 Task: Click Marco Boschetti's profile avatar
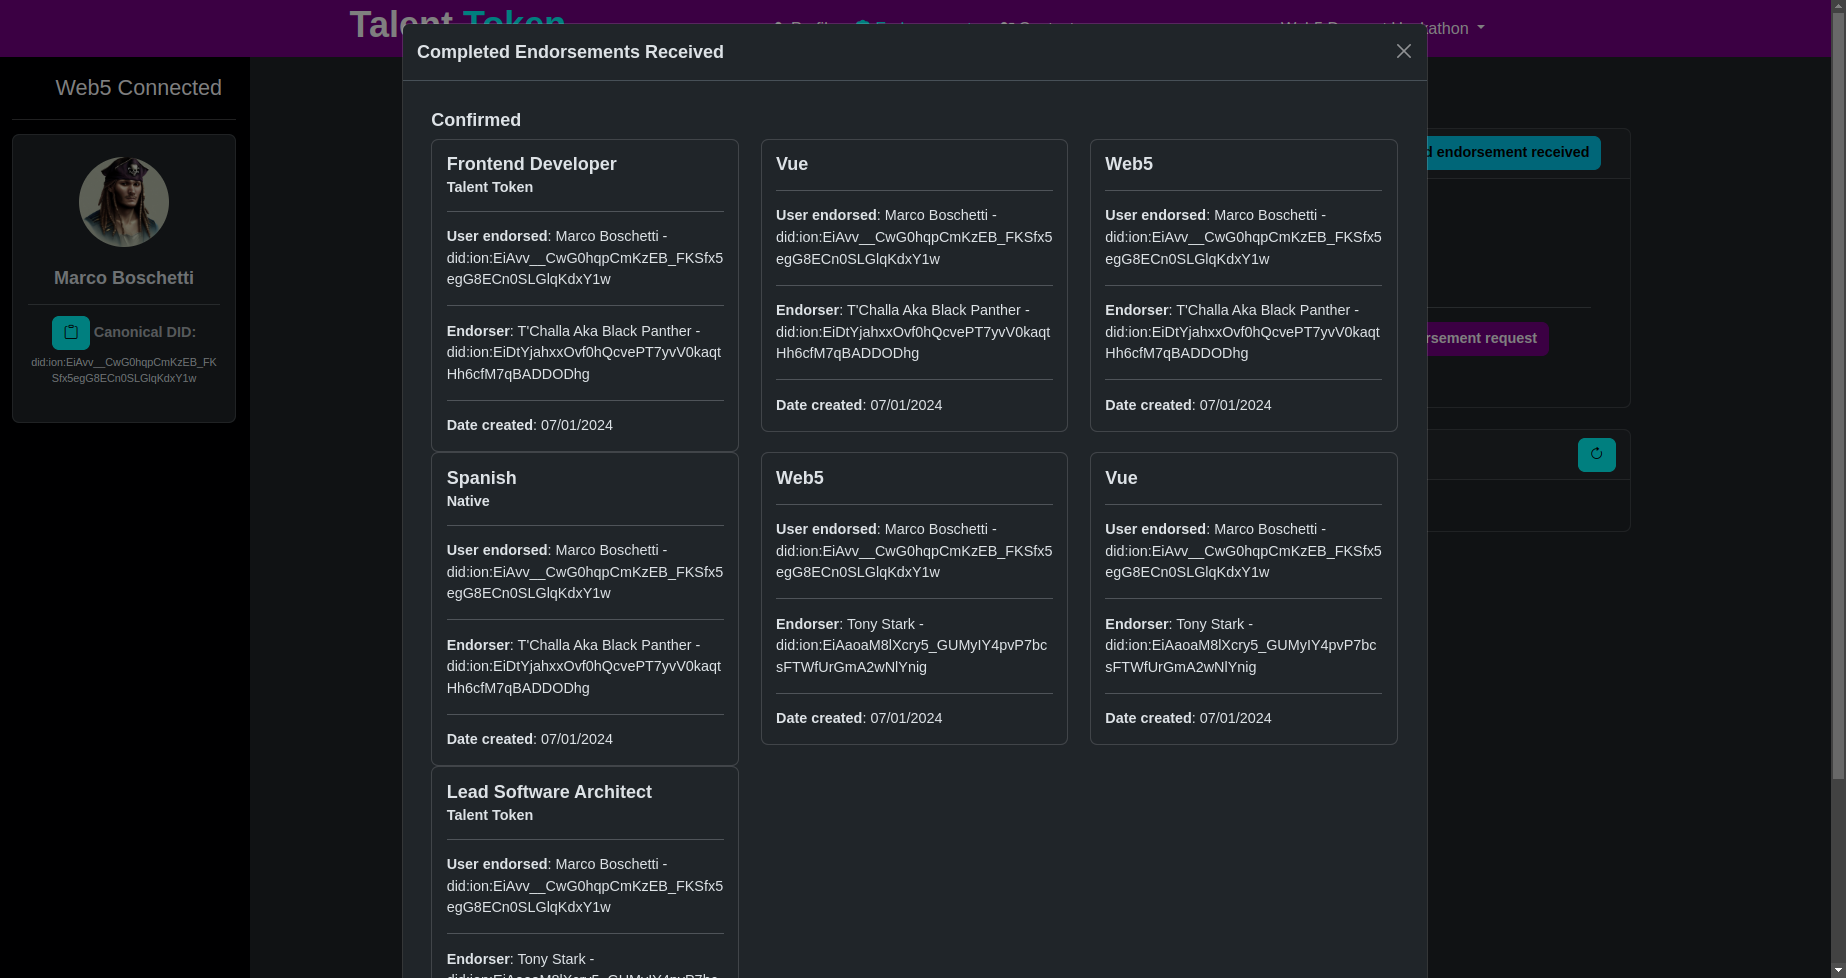click(x=124, y=202)
